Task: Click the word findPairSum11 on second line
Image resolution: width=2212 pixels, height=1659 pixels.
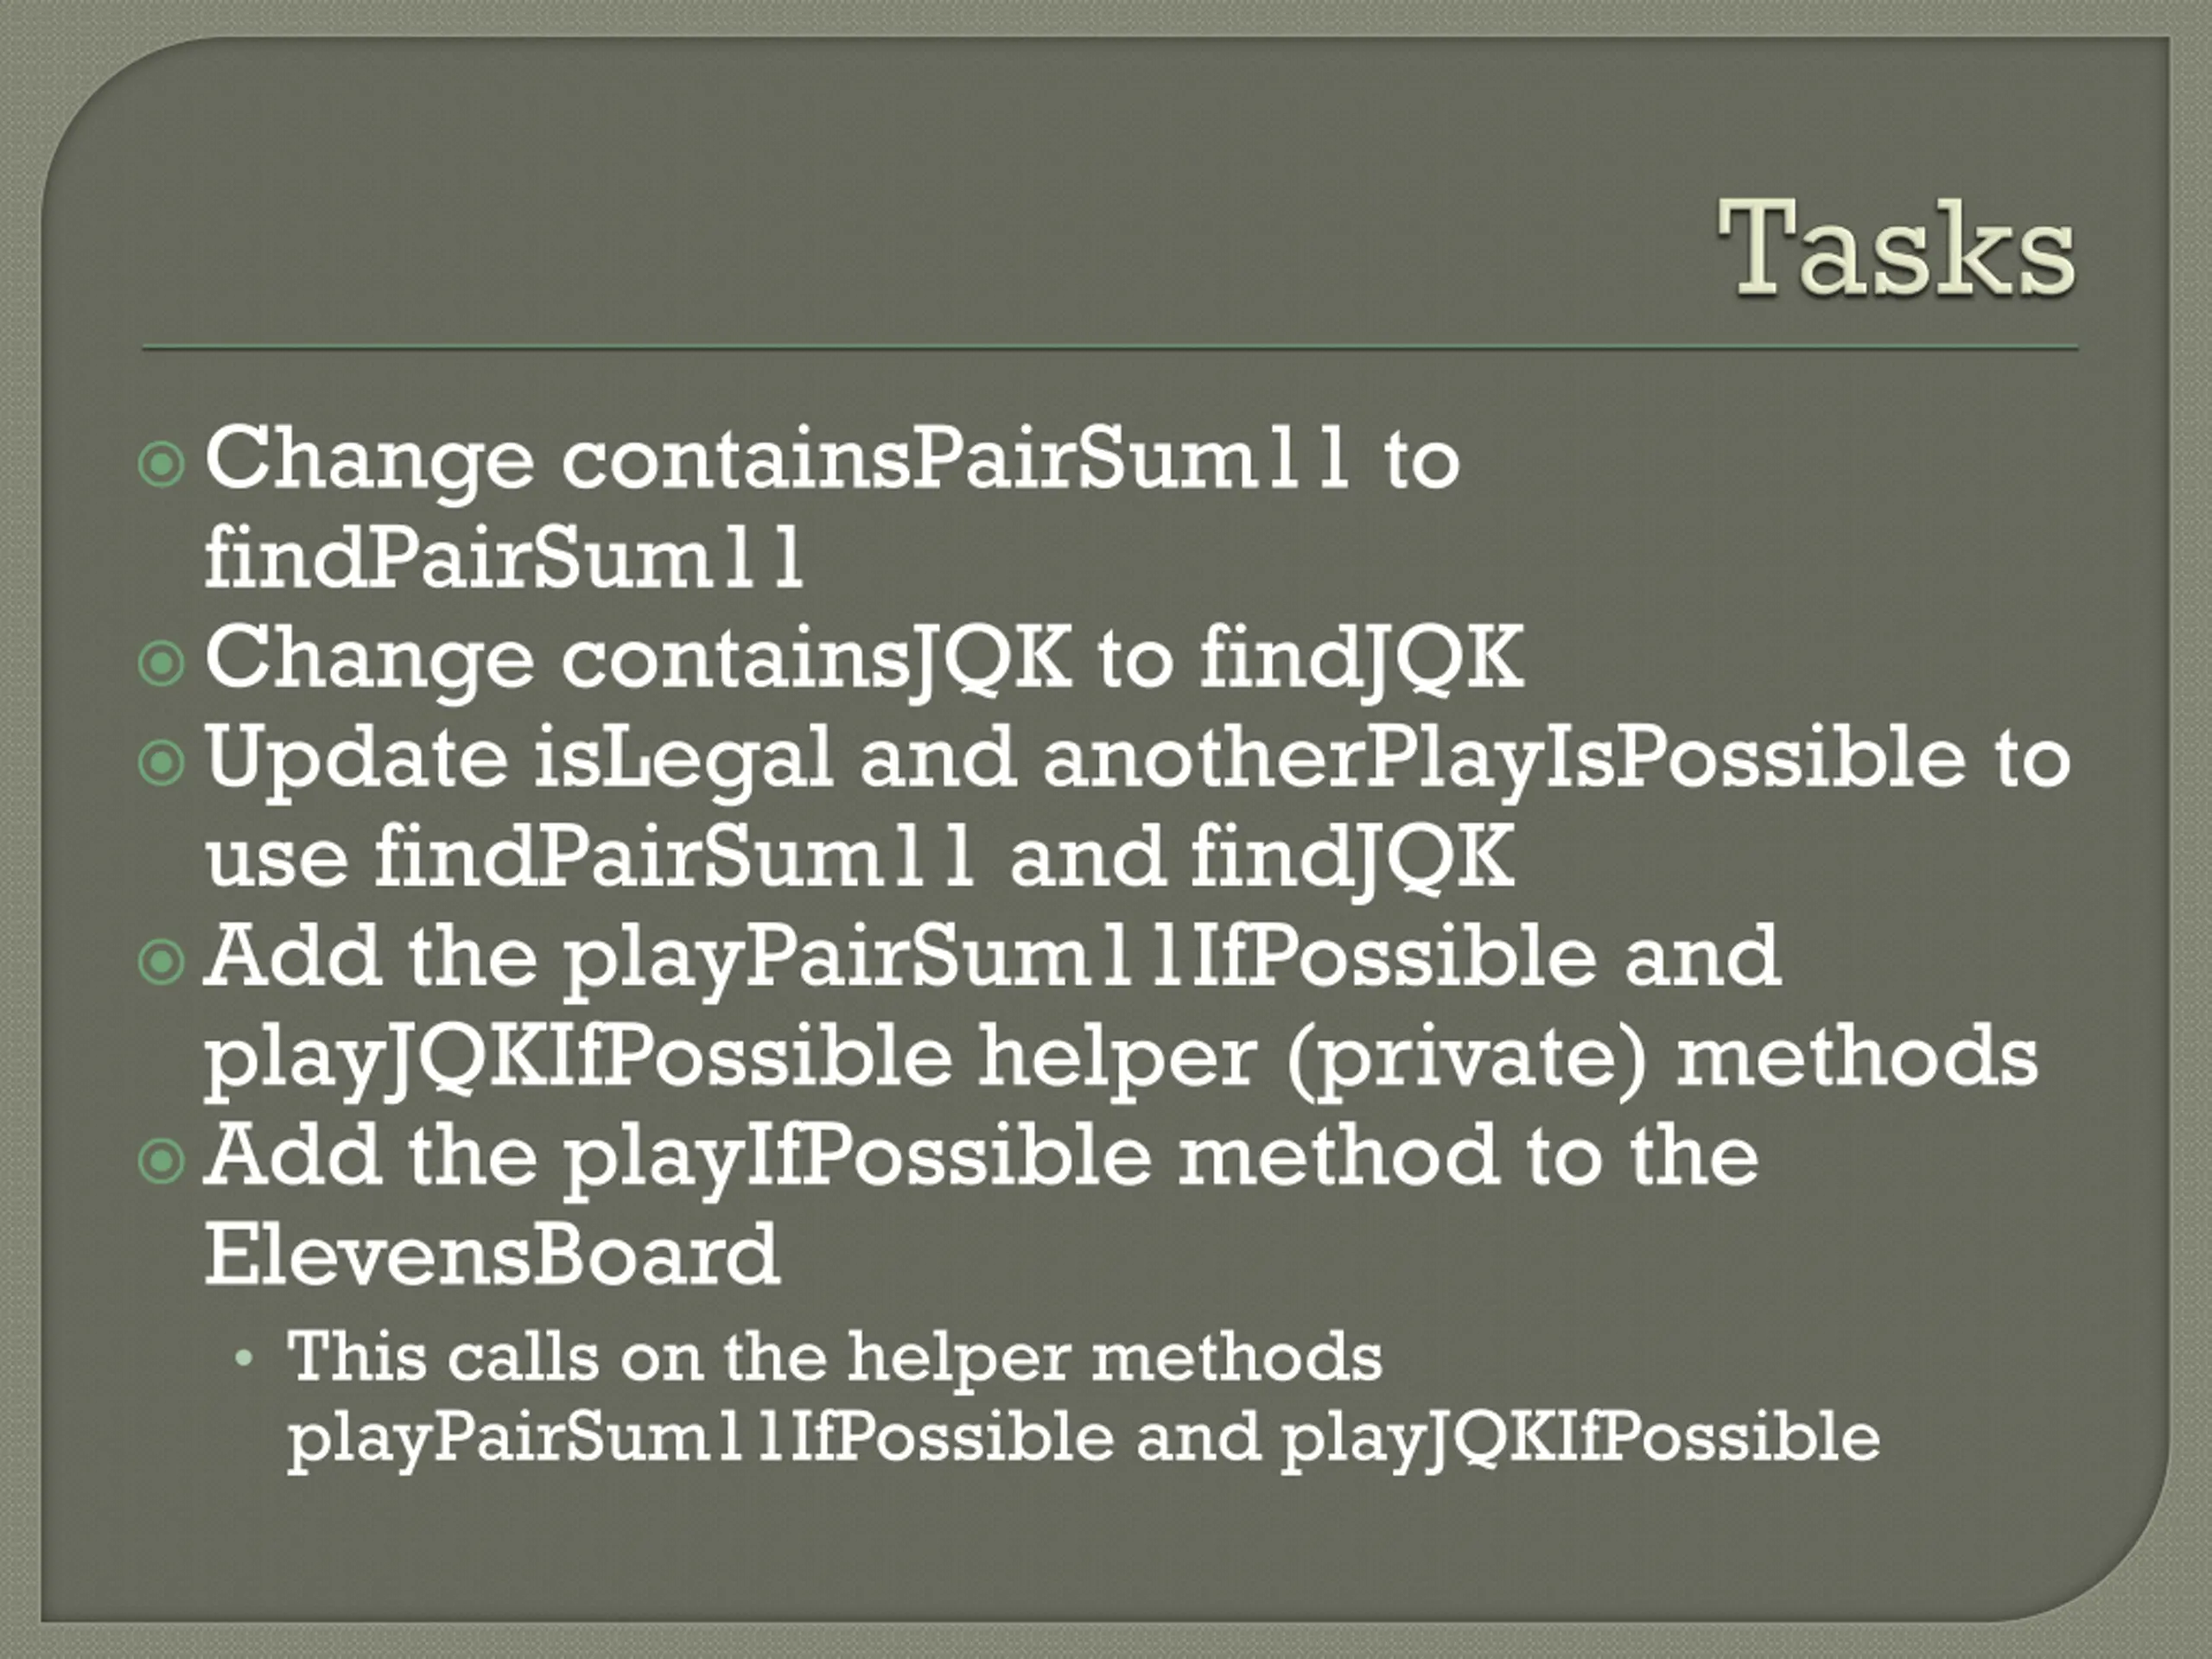Action: pos(504,557)
